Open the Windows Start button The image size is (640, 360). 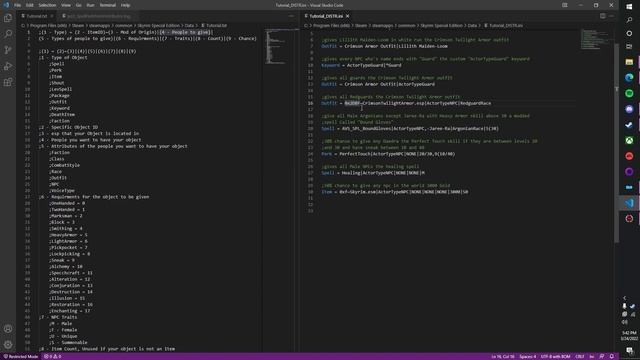pos(629,6)
